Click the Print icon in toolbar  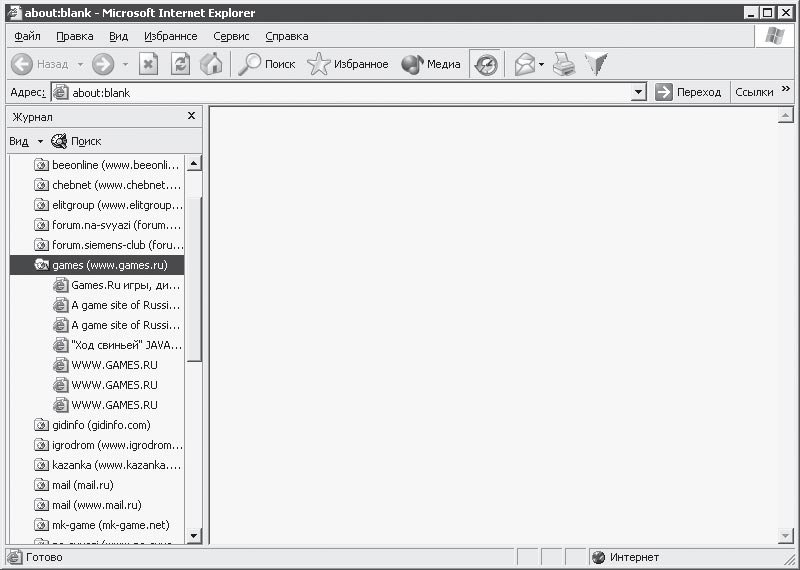pyautogui.click(x=565, y=64)
